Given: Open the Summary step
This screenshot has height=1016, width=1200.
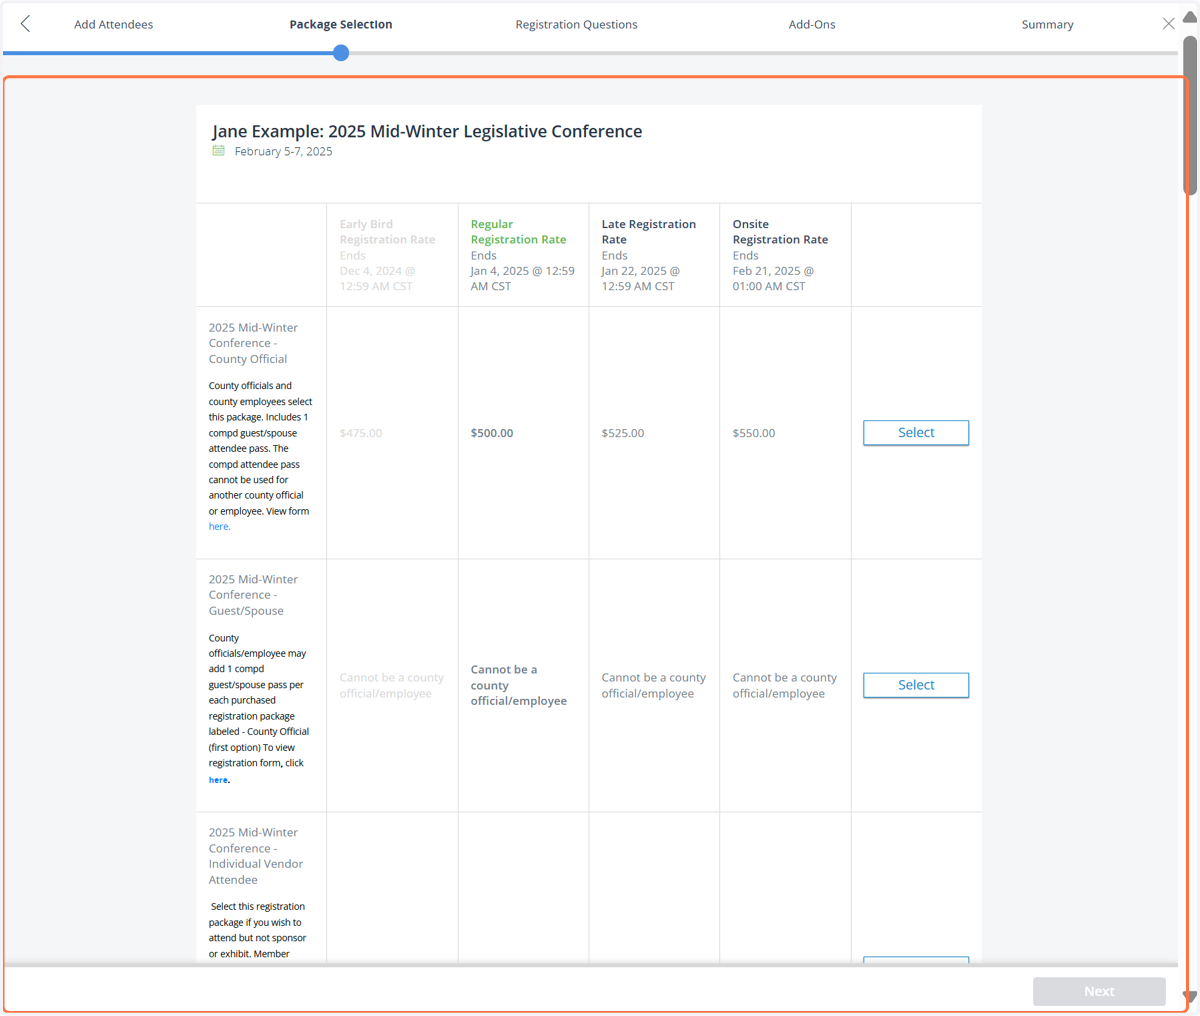Looking at the screenshot, I should coord(1047,24).
